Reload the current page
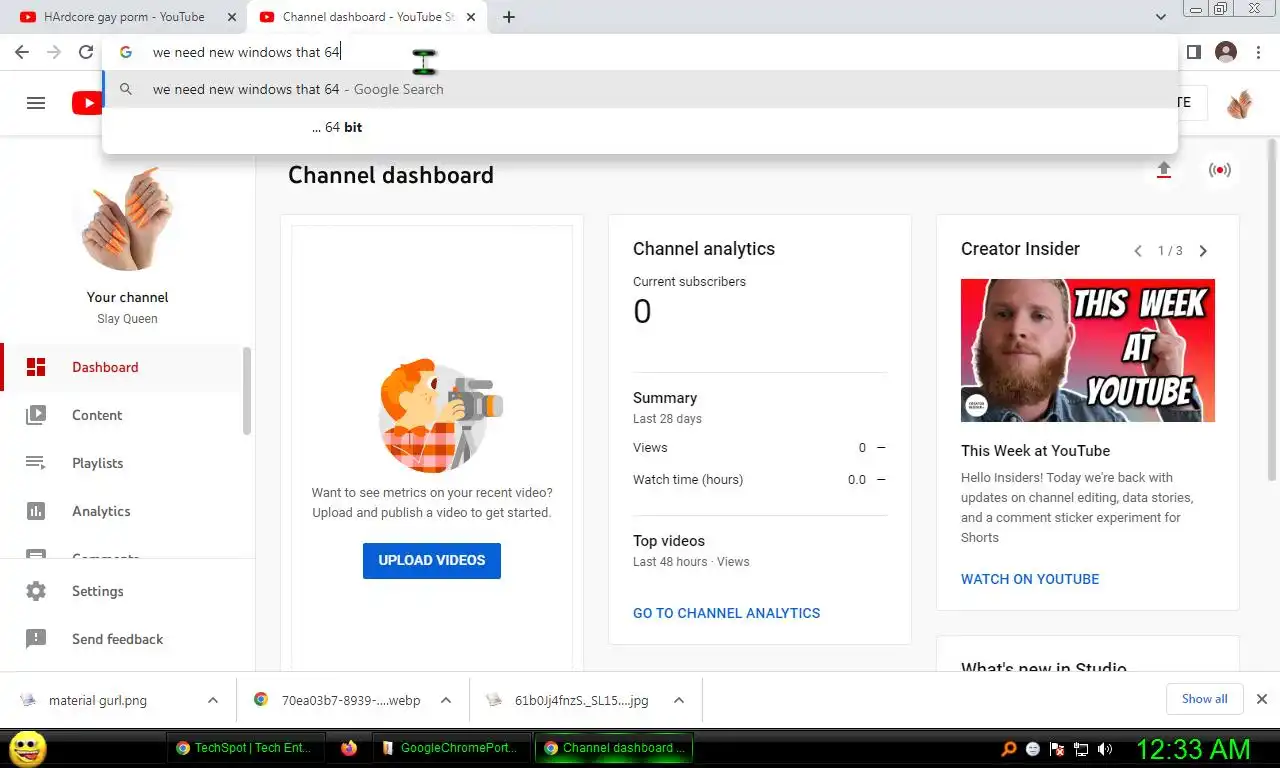This screenshot has width=1280, height=768. [86, 52]
